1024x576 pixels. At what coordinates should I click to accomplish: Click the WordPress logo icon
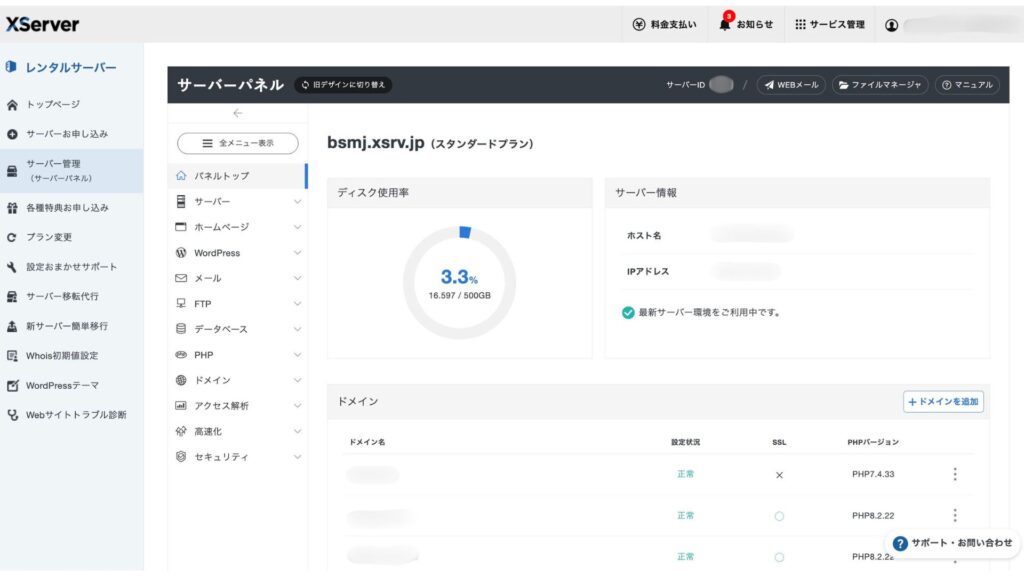(181, 253)
